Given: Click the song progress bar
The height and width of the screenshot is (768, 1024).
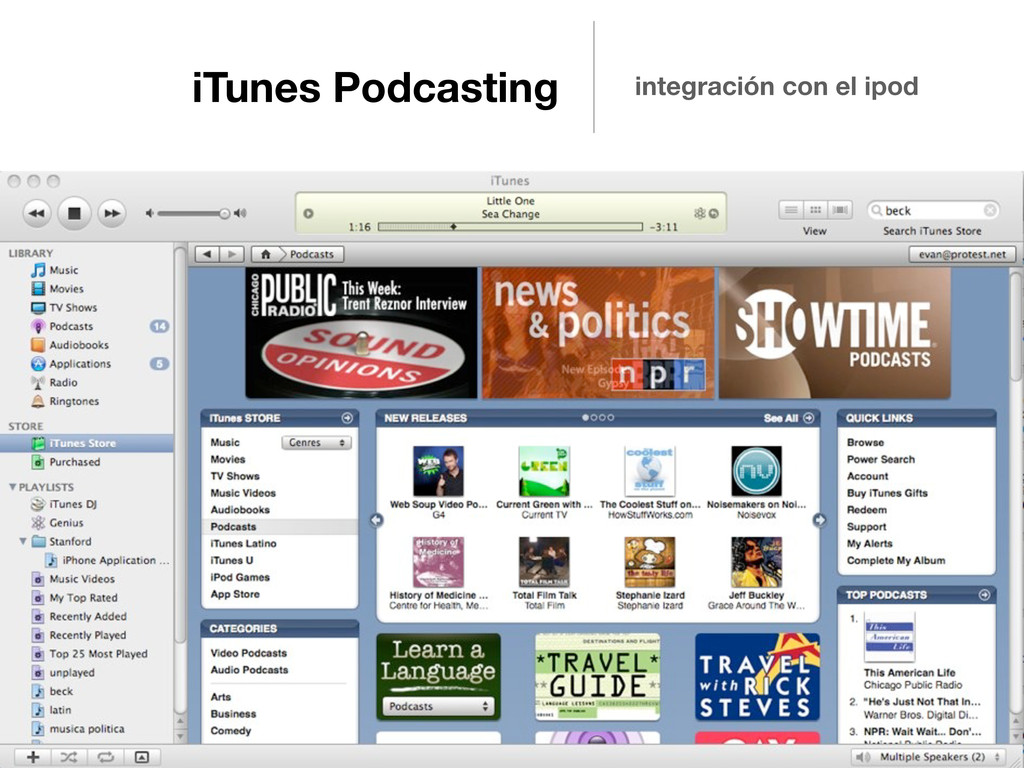Looking at the screenshot, I should [x=510, y=227].
